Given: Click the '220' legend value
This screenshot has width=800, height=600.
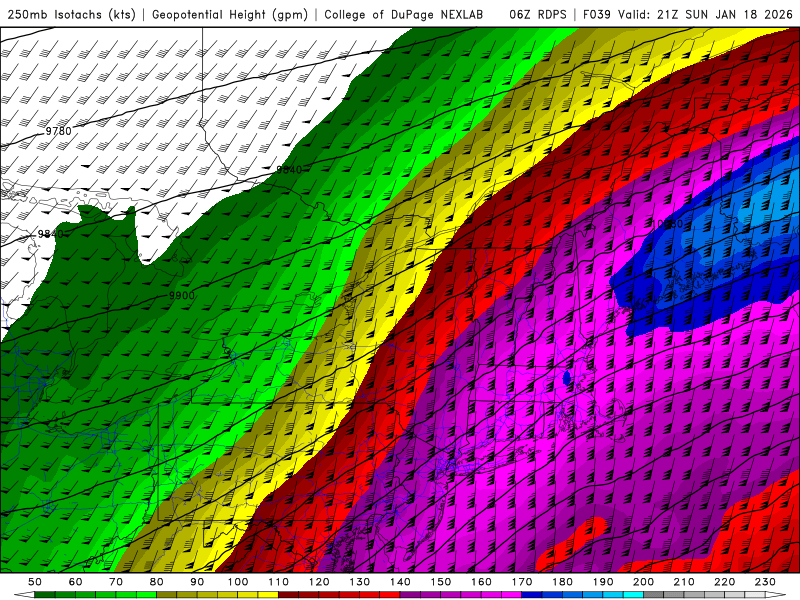Looking at the screenshot, I should point(724,582).
